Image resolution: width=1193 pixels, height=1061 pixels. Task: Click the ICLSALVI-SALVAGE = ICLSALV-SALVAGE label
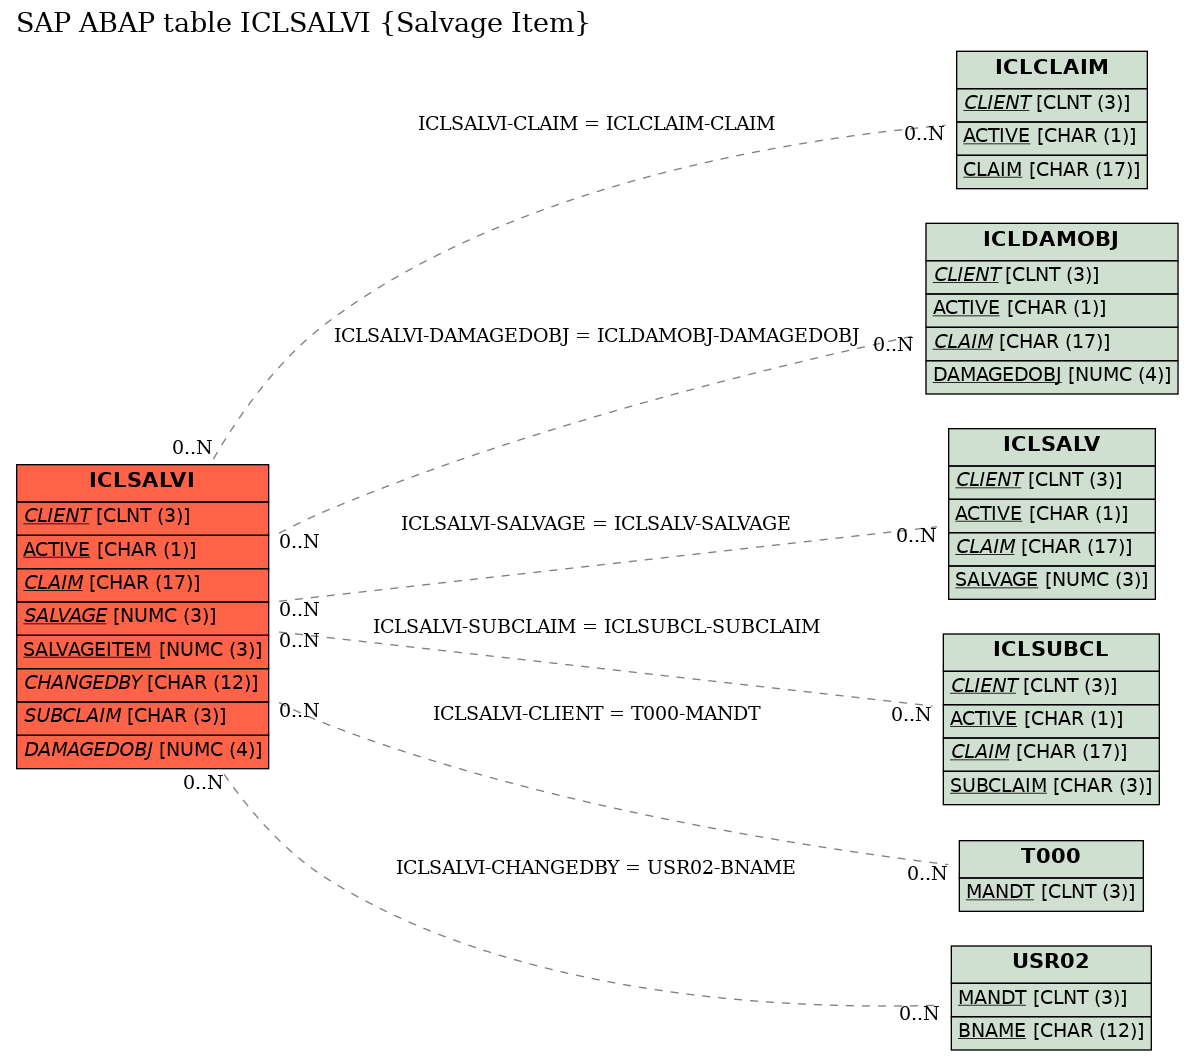click(596, 523)
